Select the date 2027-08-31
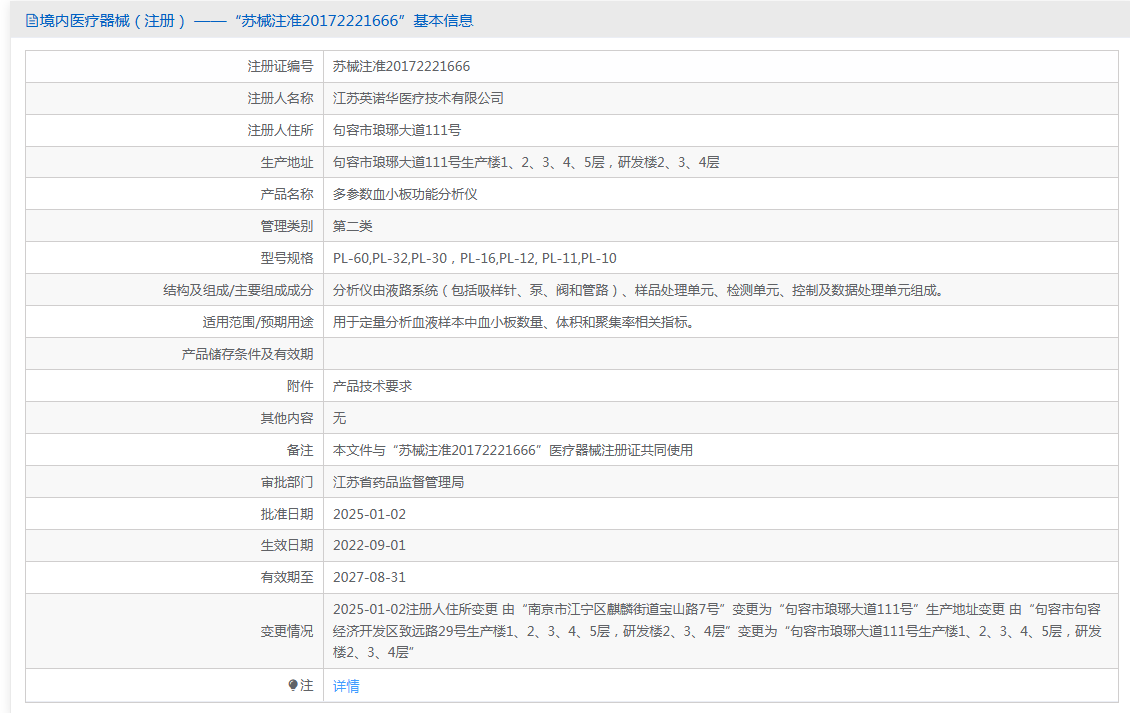Screen dimensions: 1130x713 pyautogui.click(x=369, y=577)
